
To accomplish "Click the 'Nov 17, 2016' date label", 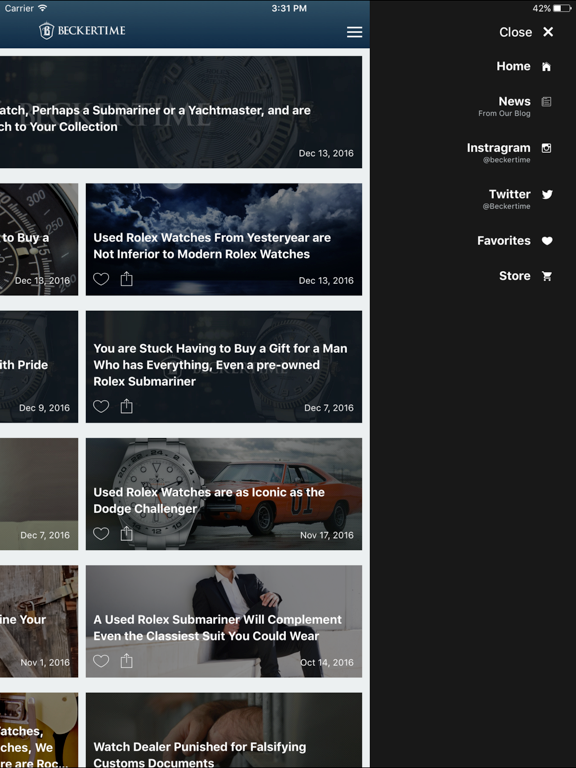I will 327,535.
